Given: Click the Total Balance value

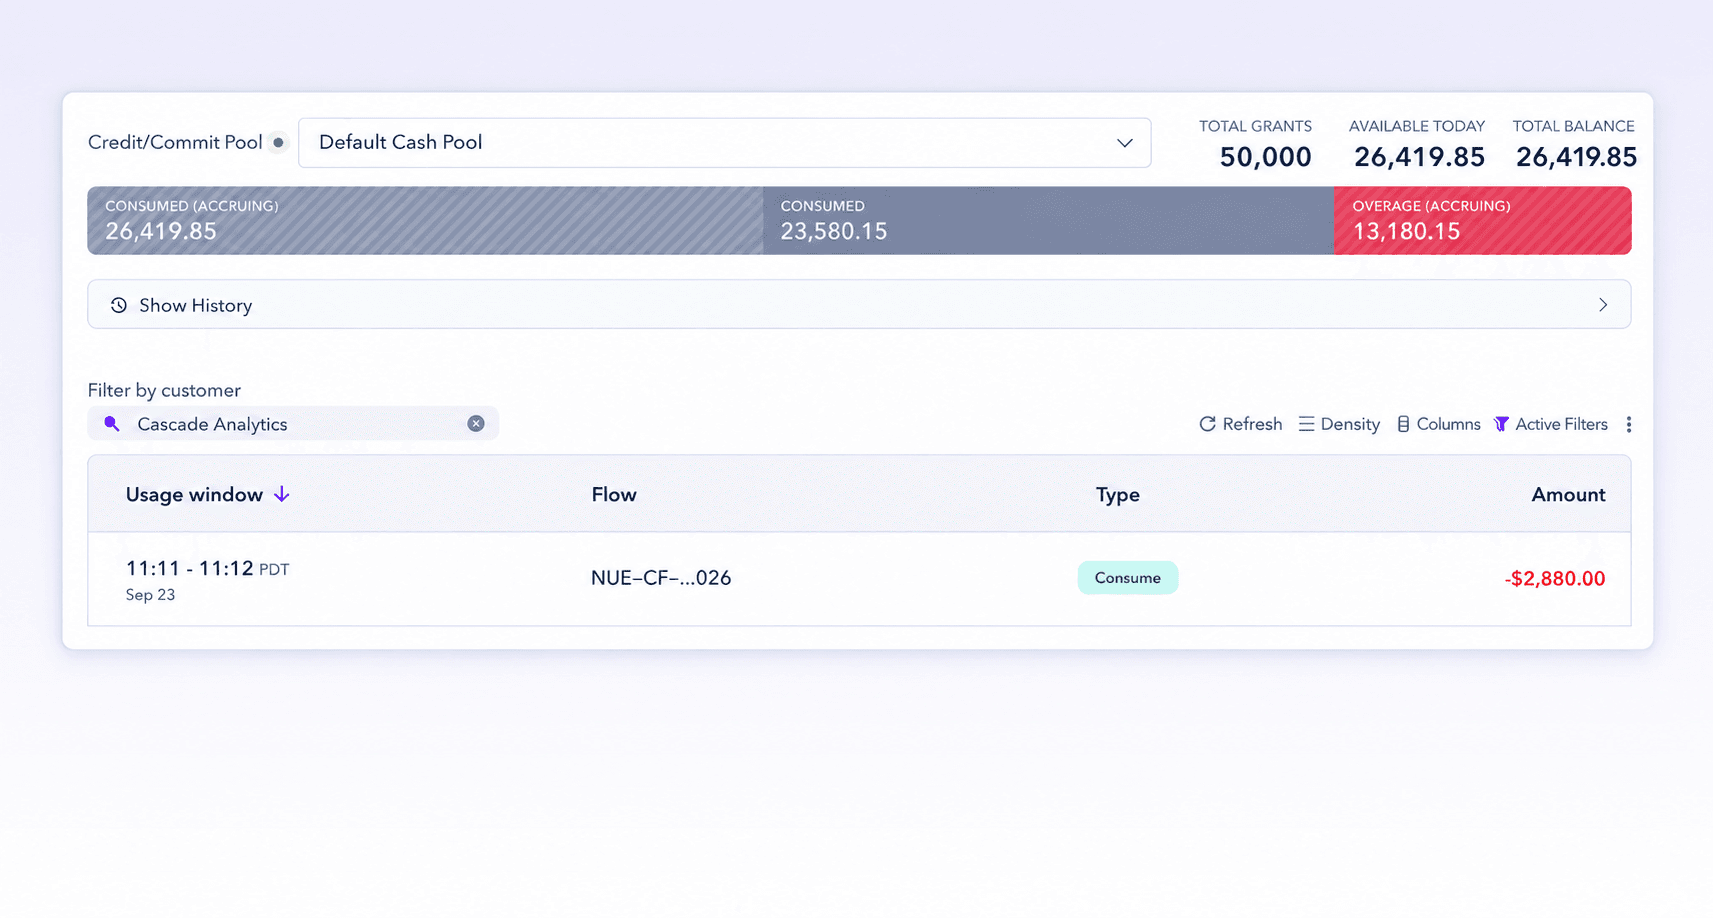Looking at the screenshot, I should click(1576, 157).
